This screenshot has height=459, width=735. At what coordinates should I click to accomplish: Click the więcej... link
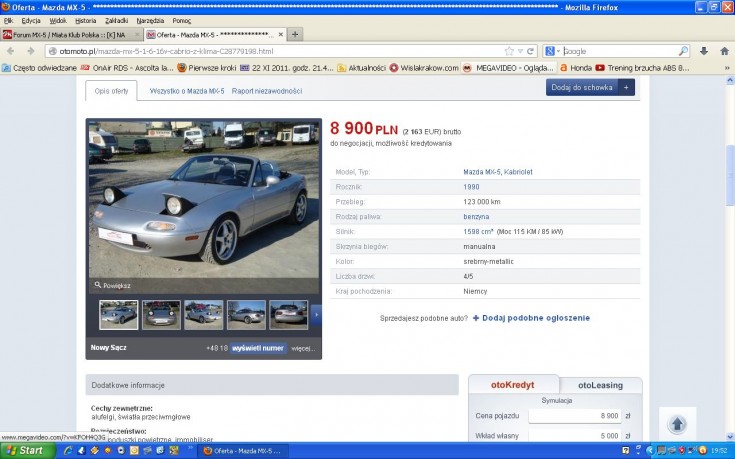(x=303, y=348)
